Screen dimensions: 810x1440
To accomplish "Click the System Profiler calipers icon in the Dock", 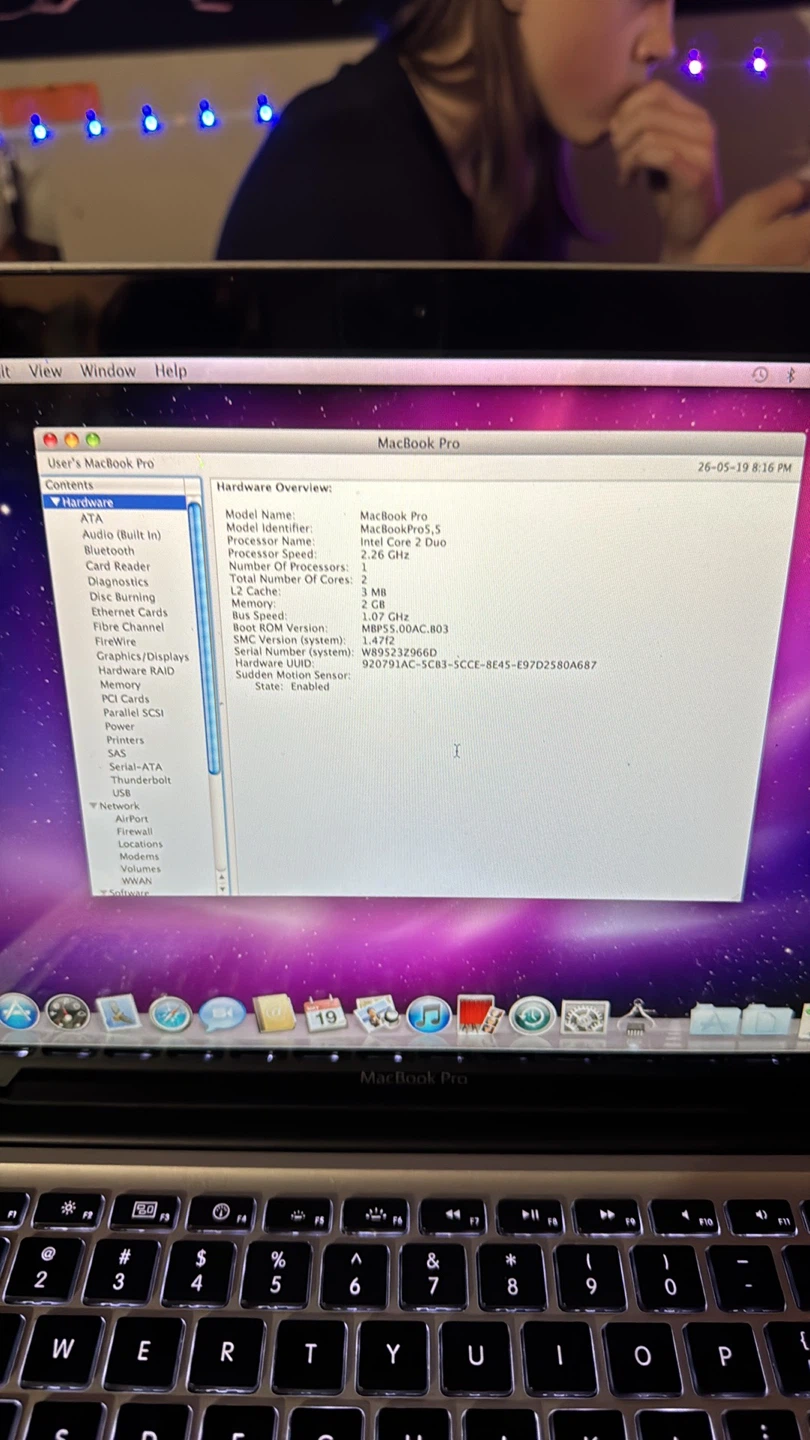I will click(636, 1017).
